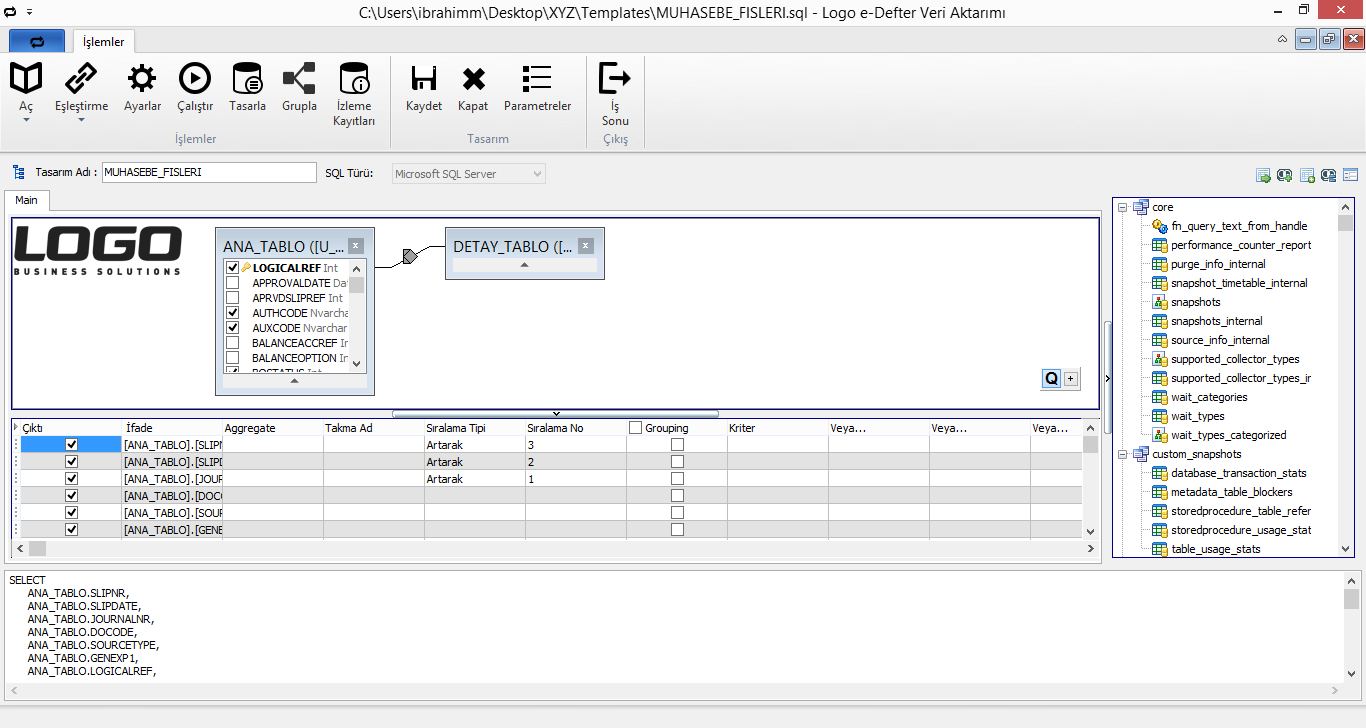
Task: Click the Artarak cell with Sıralama No 2
Action: pyautogui.click(x=474, y=462)
